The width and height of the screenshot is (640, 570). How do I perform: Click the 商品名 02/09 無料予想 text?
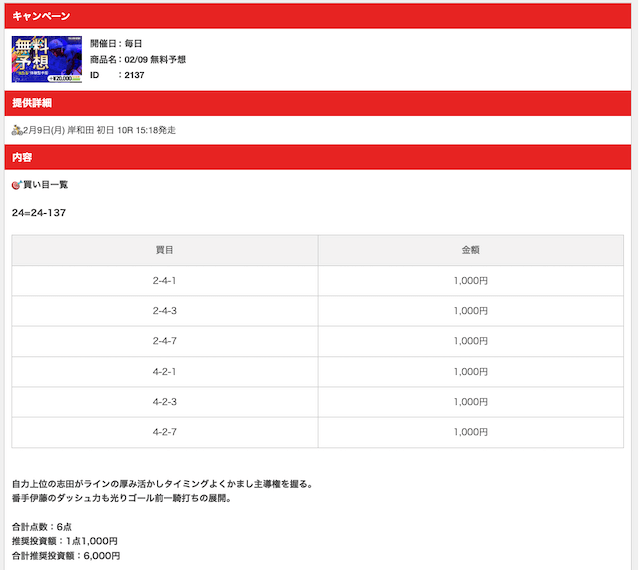point(138,59)
